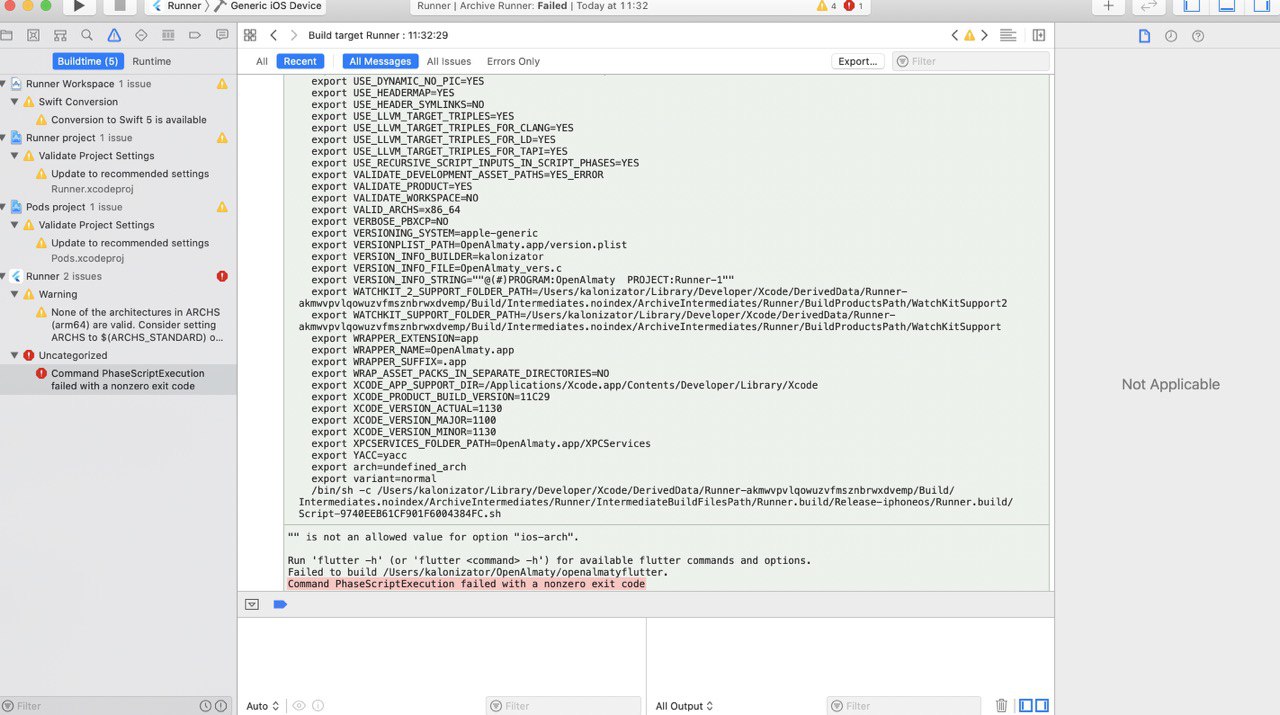Select the Errors Only filter
The image size is (1280, 715).
pos(513,61)
